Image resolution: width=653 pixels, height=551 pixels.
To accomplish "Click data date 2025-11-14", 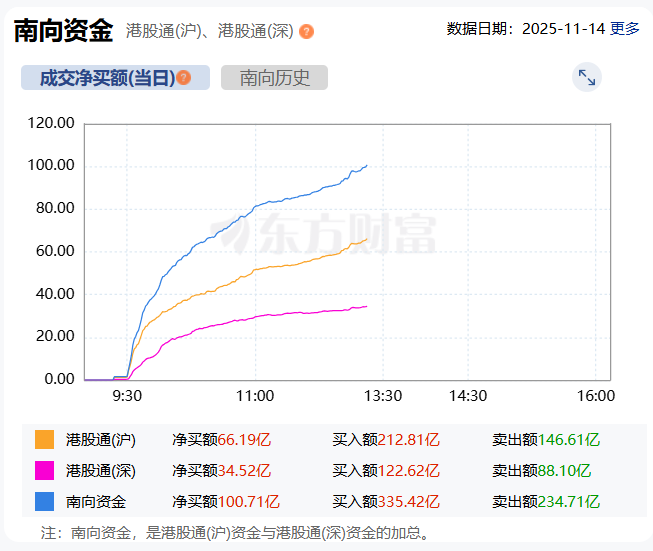I will (x=563, y=29).
